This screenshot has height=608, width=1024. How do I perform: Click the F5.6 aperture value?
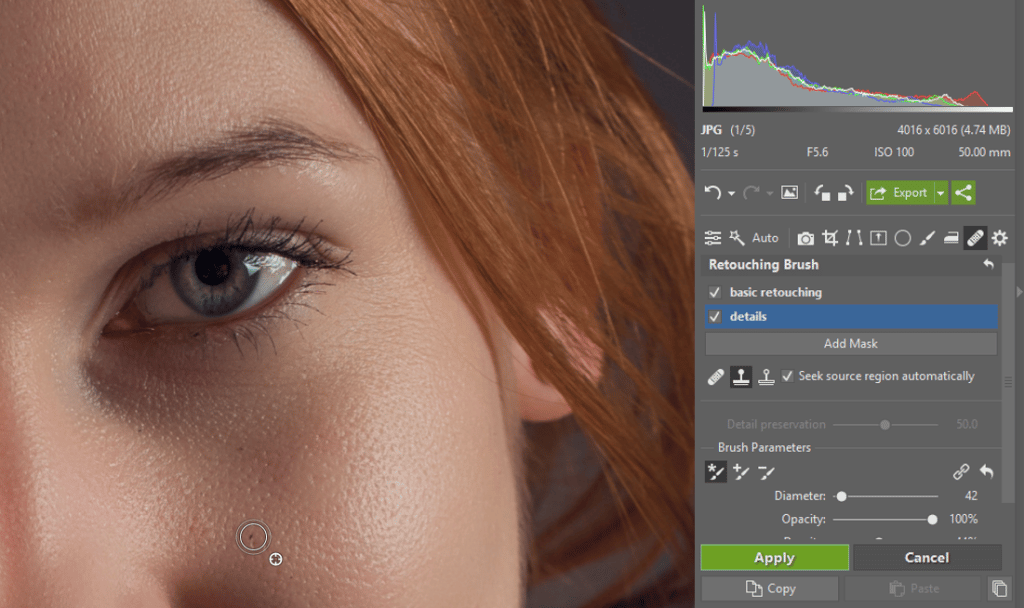[817, 152]
